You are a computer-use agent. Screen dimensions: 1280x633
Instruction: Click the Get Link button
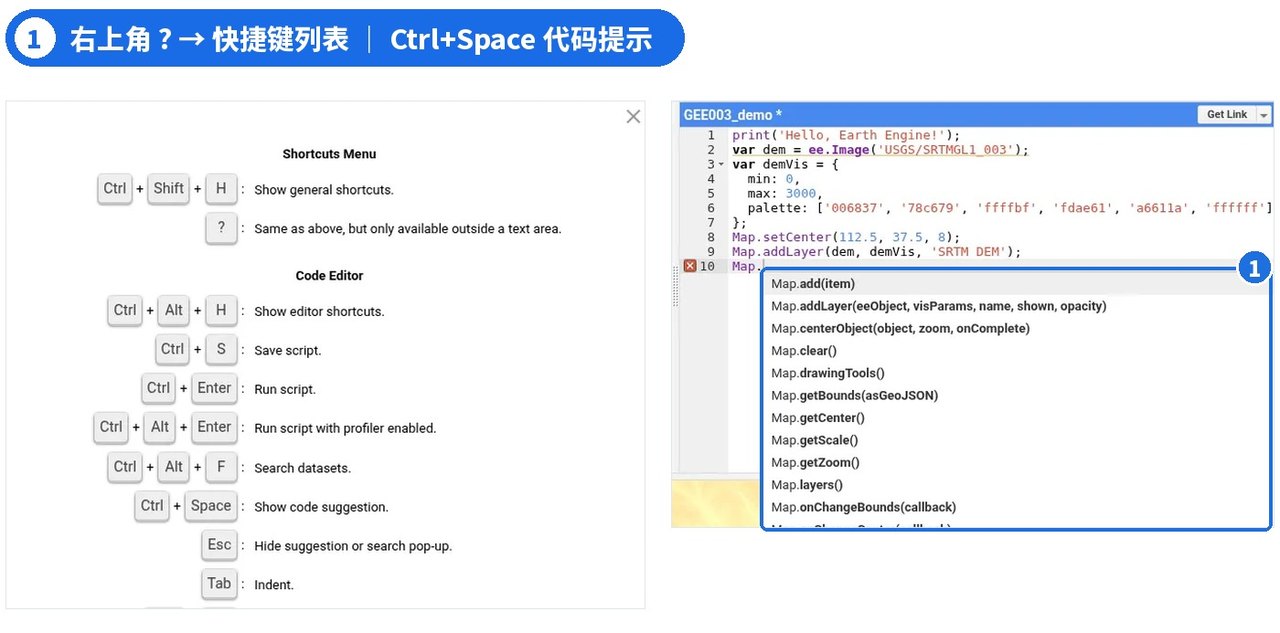[1227, 115]
